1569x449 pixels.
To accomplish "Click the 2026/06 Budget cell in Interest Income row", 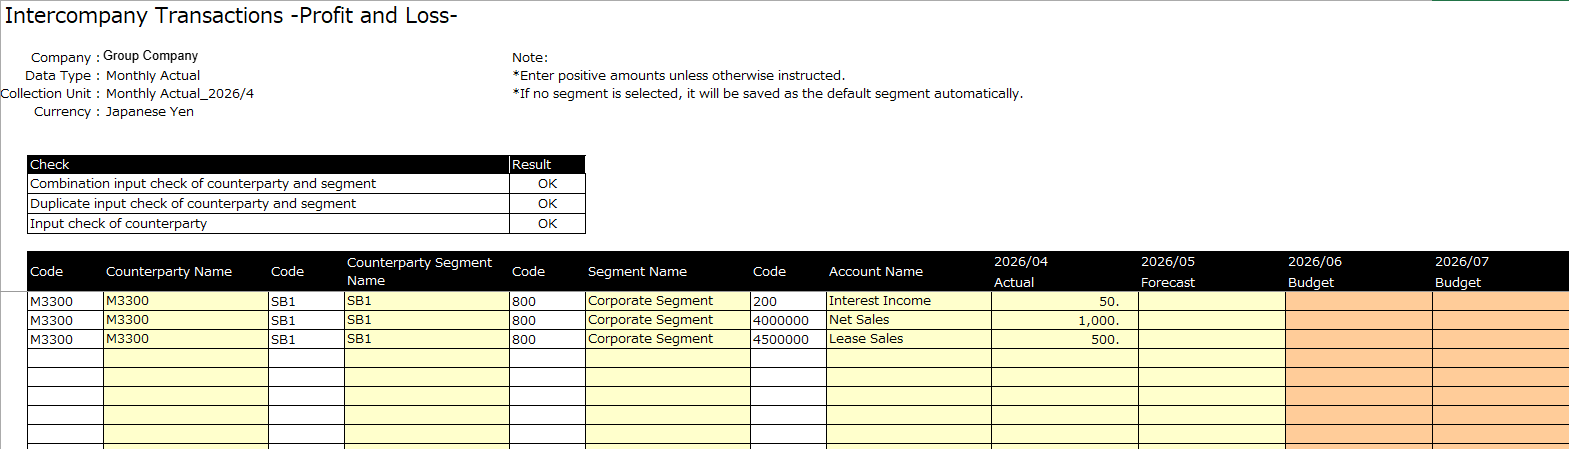I will pyautogui.click(x=1359, y=301).
